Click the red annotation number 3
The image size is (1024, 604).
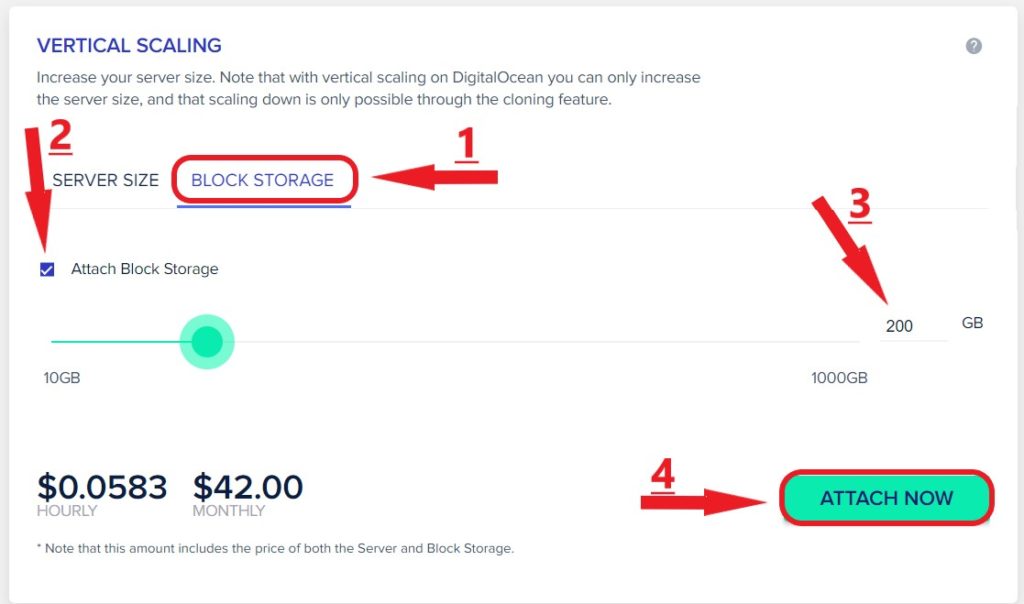tap(859, 204)
